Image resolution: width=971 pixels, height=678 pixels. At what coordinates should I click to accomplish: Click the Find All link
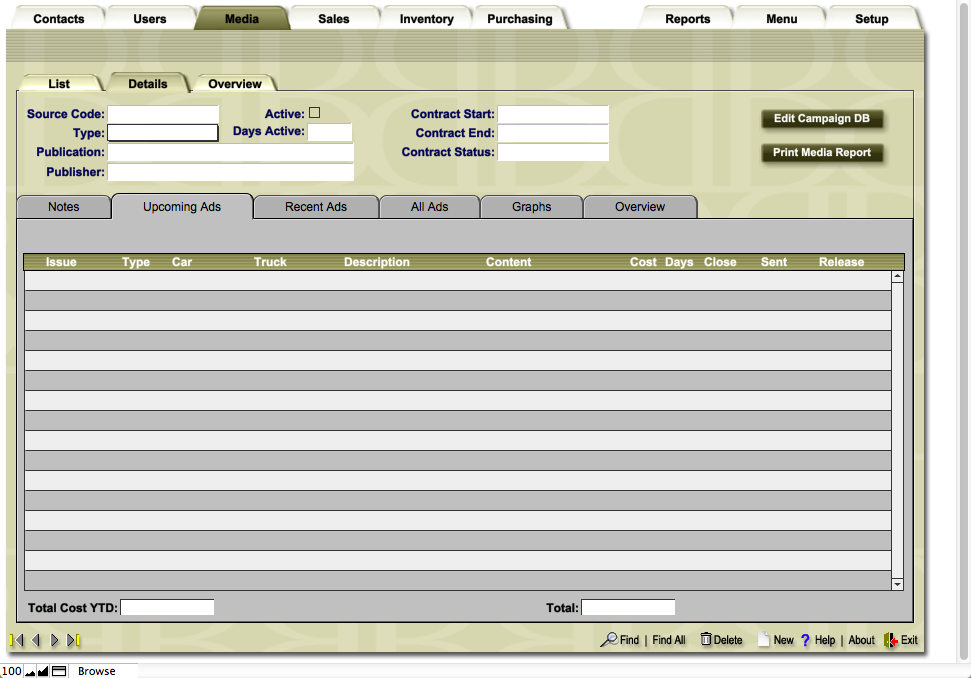pyautogui.click(x=669, y=640)
